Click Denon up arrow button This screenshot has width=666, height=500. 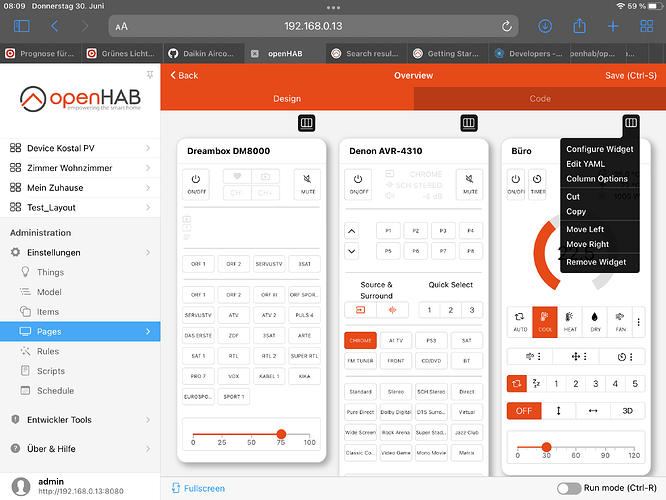tap(352, 232)
